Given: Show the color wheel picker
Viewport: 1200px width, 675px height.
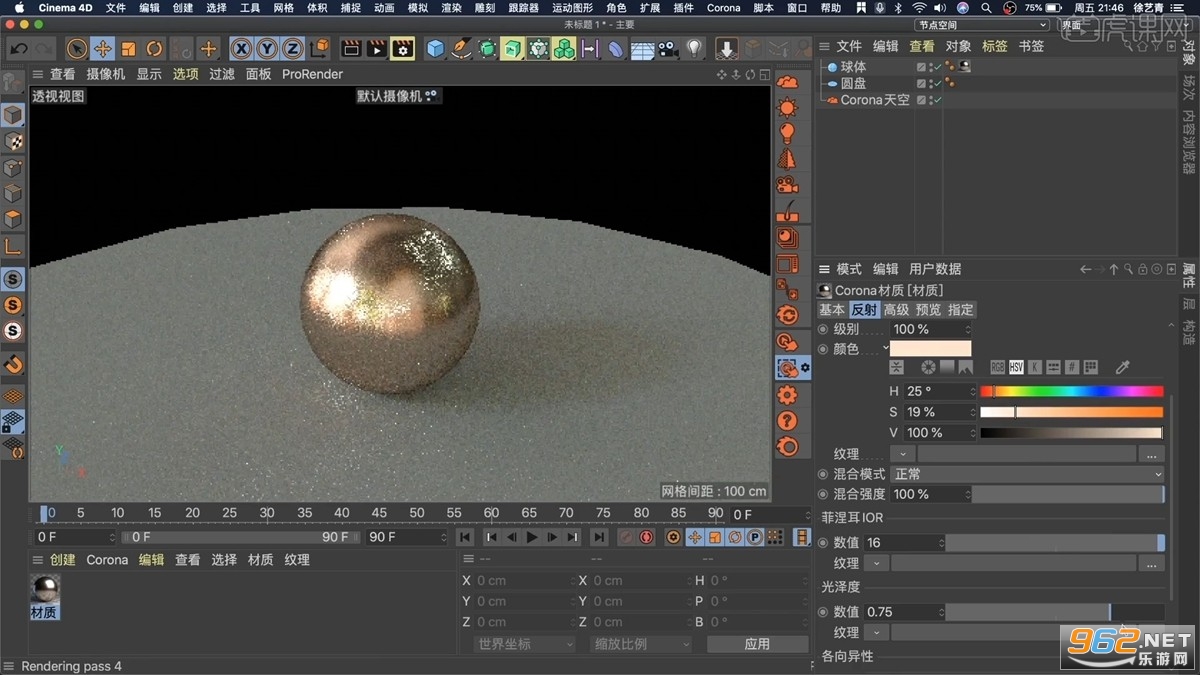Looking at the screenshot, I should coord(928,368).
